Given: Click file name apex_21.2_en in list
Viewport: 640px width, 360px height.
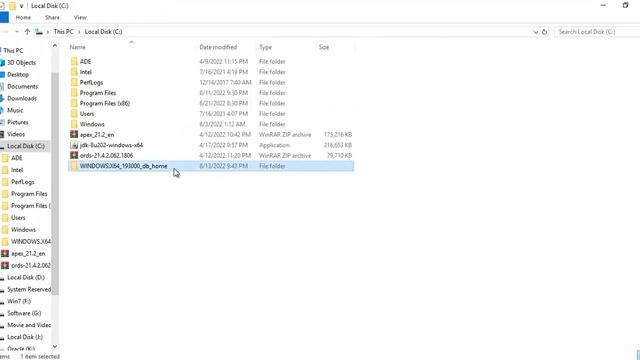Looking at the screenshot, I should 97,135.
